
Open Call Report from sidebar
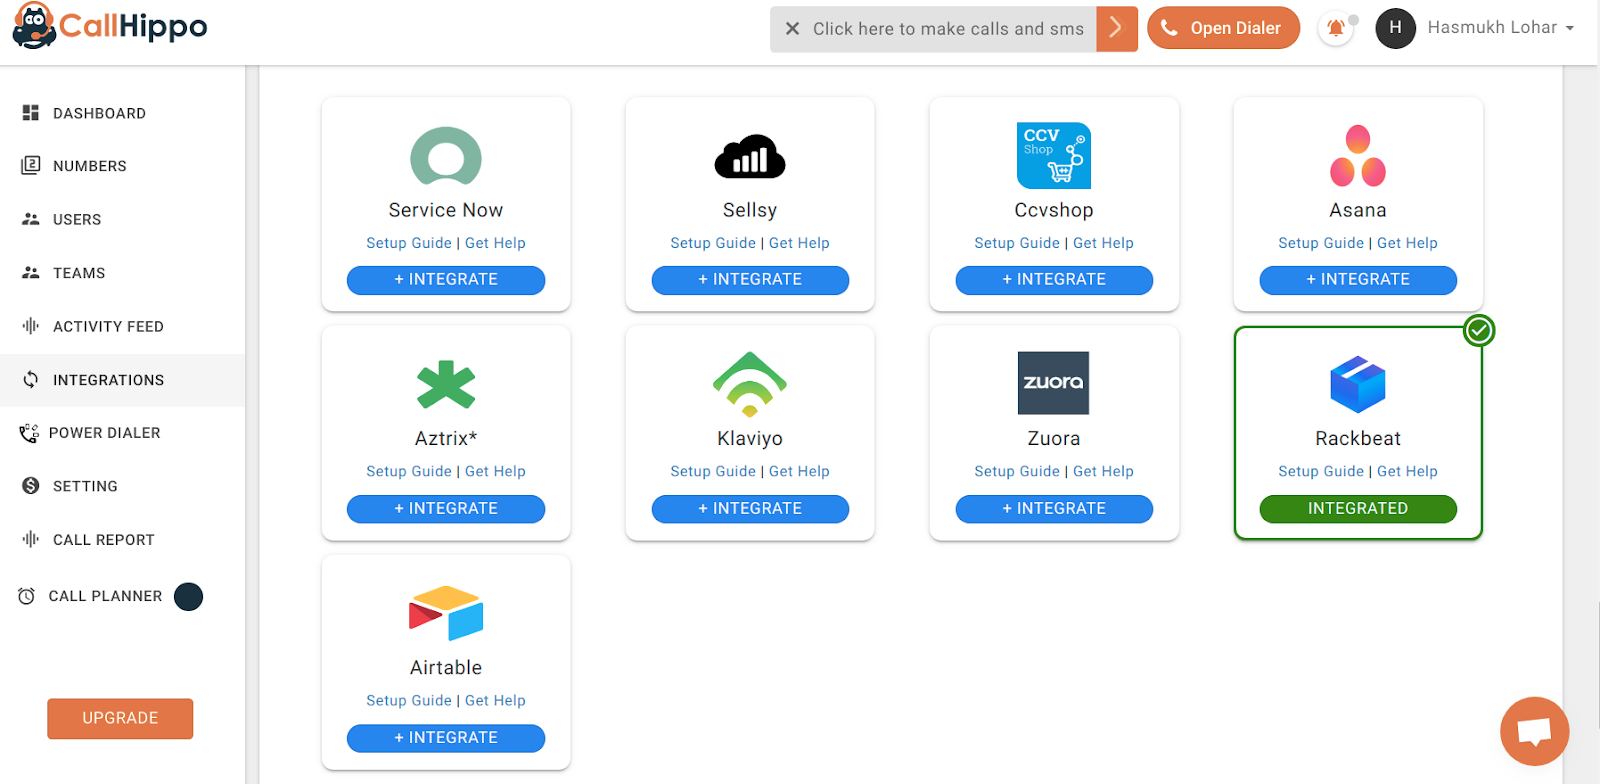[122, 540]
